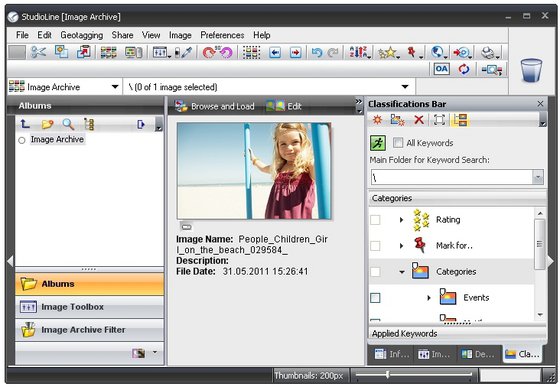Open the recycle bin icon
560x387 pixels.
pos(531,70)
